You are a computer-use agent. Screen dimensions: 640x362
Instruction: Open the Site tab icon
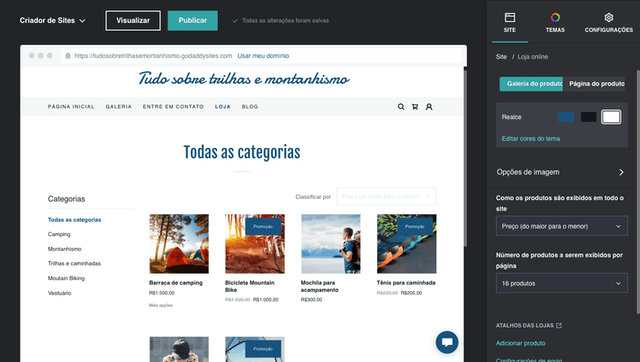(510, 18)
